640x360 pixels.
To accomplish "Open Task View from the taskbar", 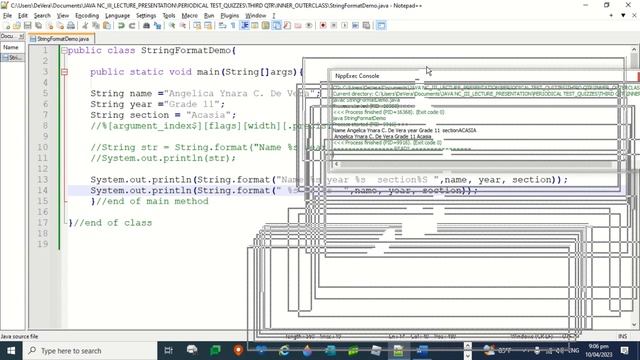I will tap(168, 351).
